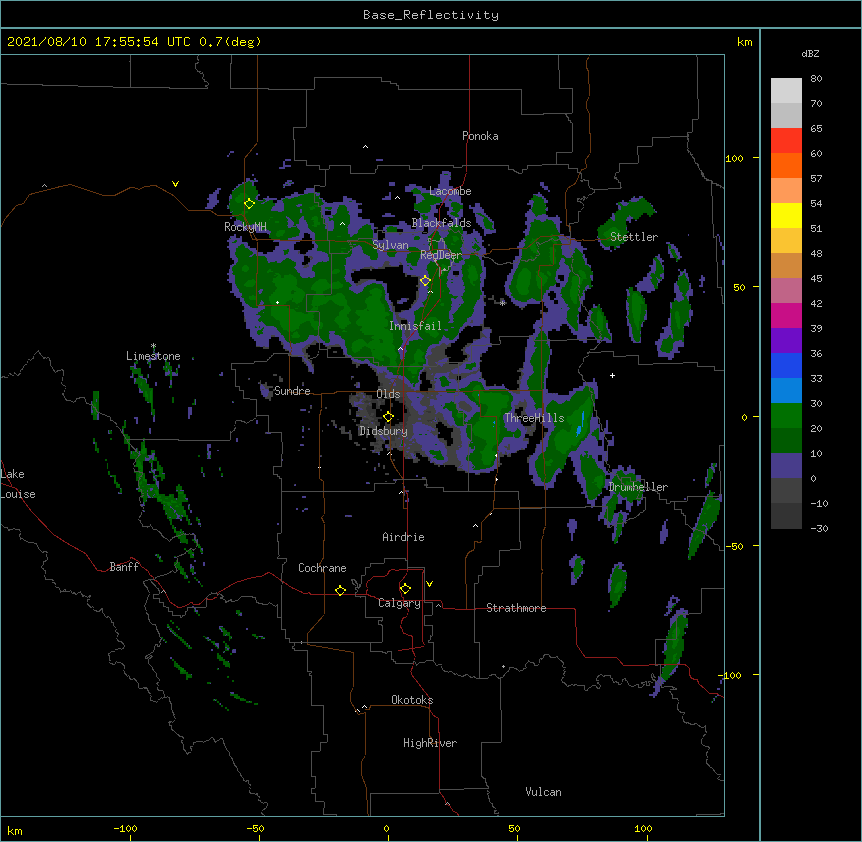
Task: Pick the slate purple 10-0 dBZ legend color
Action: [786, 466]
